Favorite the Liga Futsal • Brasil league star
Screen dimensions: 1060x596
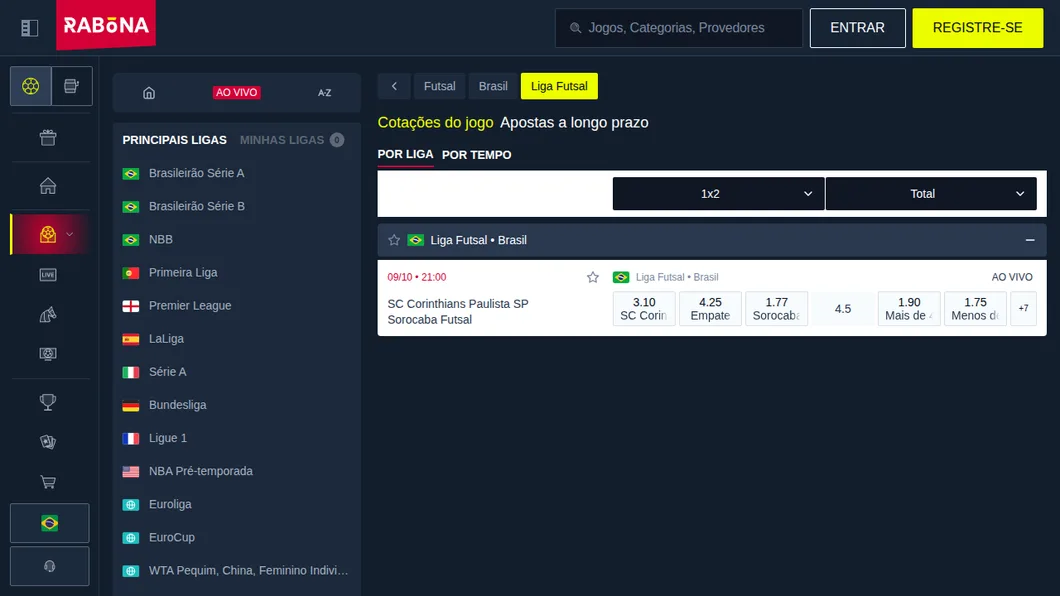(x=394, y=240)
